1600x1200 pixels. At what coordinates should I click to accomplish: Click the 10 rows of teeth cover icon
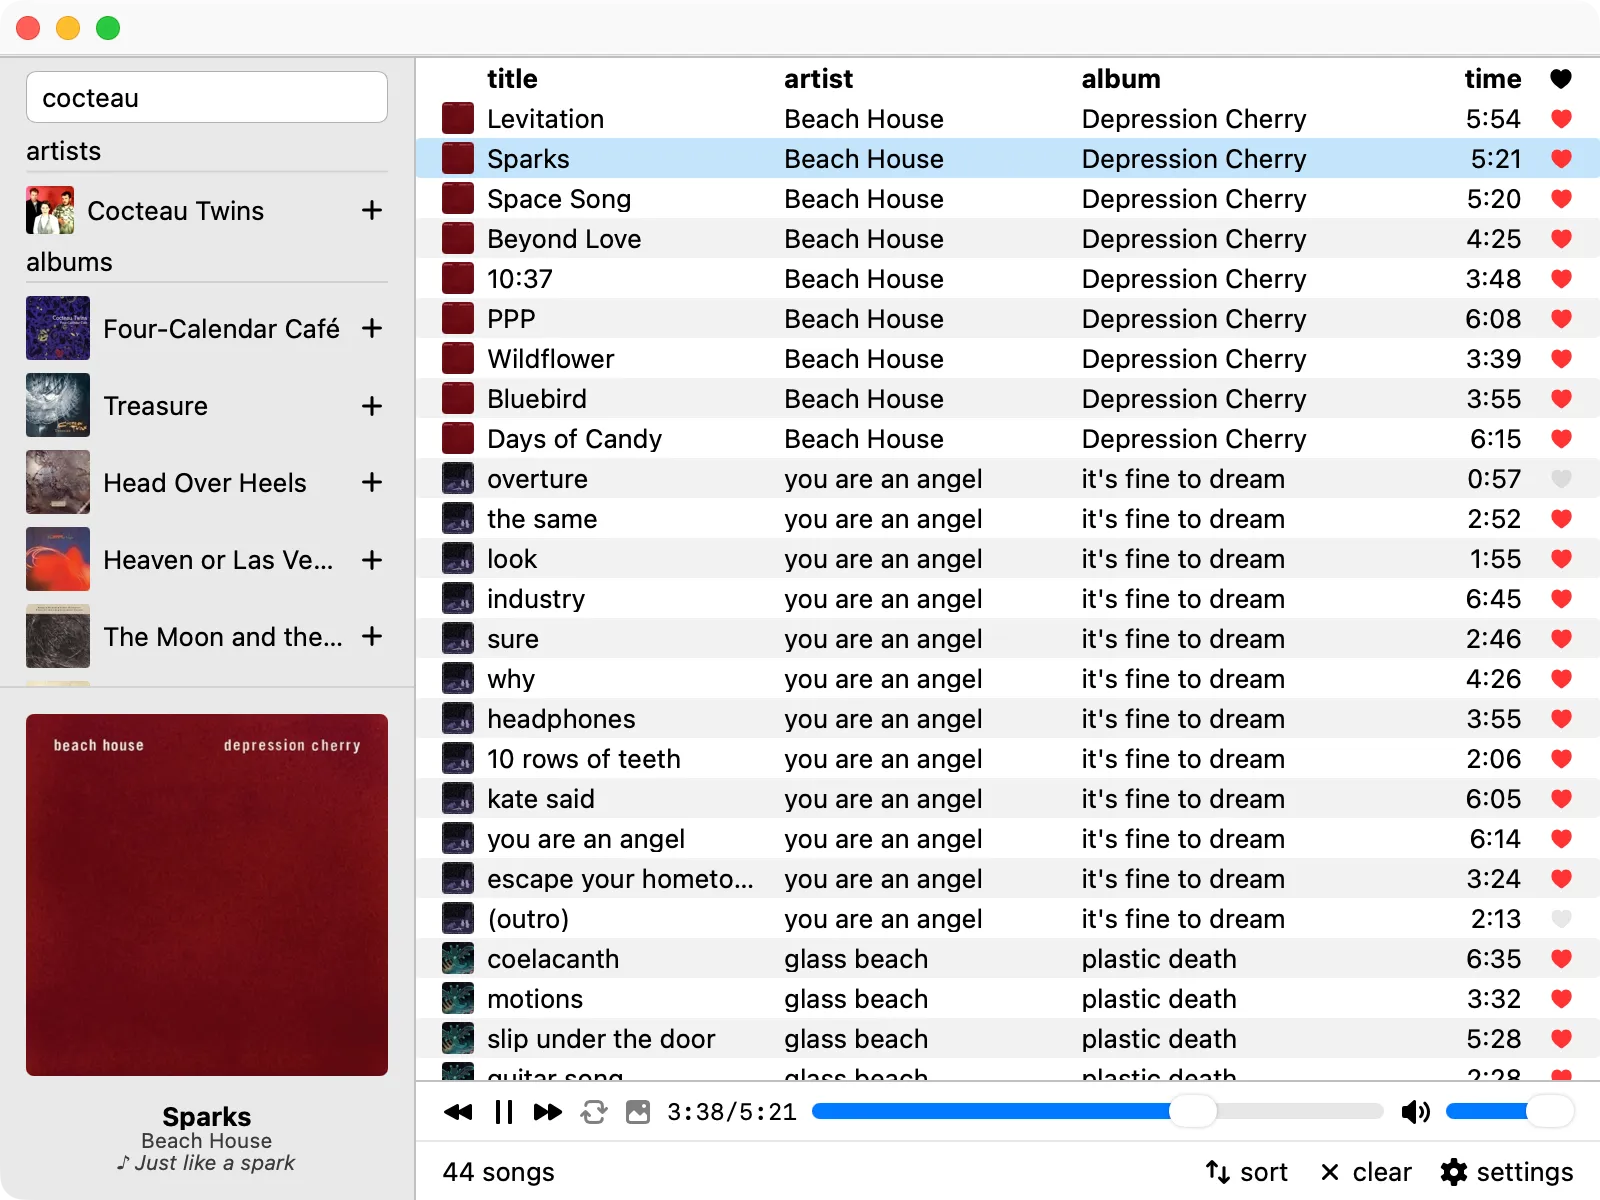point(458,758)
